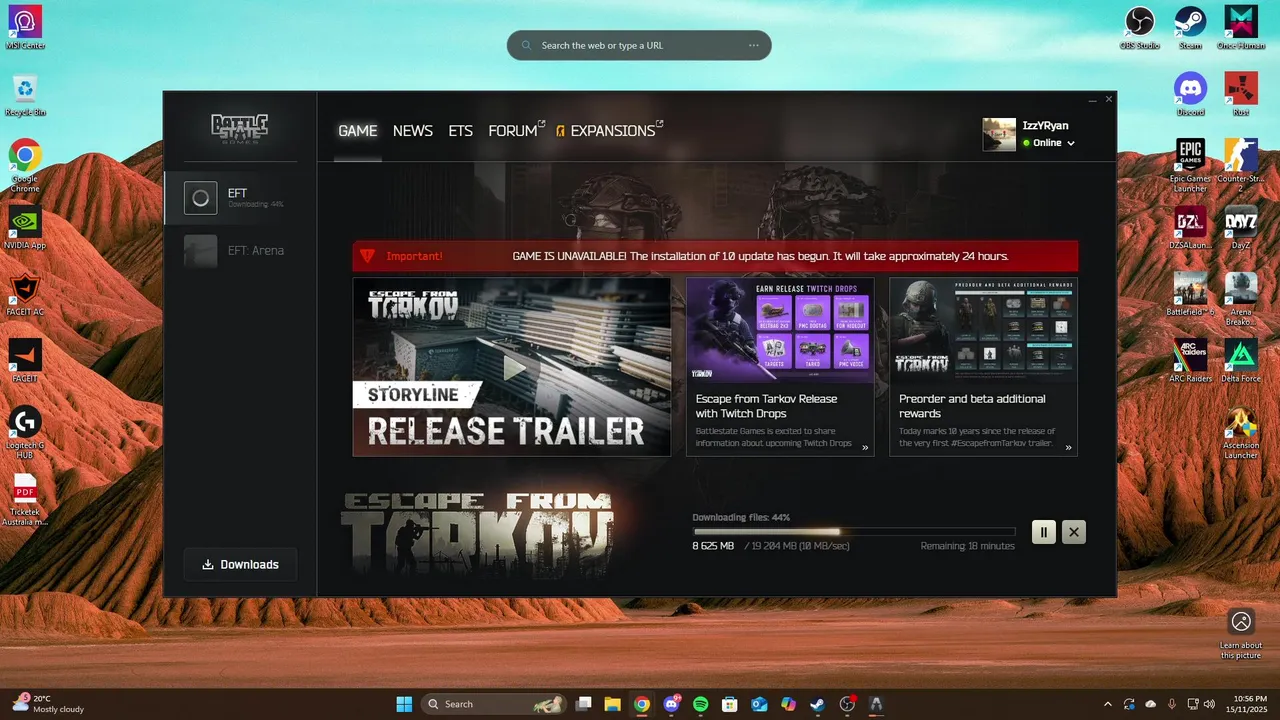Open the Downloads panel in launcher
The image size is (1280, 720).
tap(240, 564)
